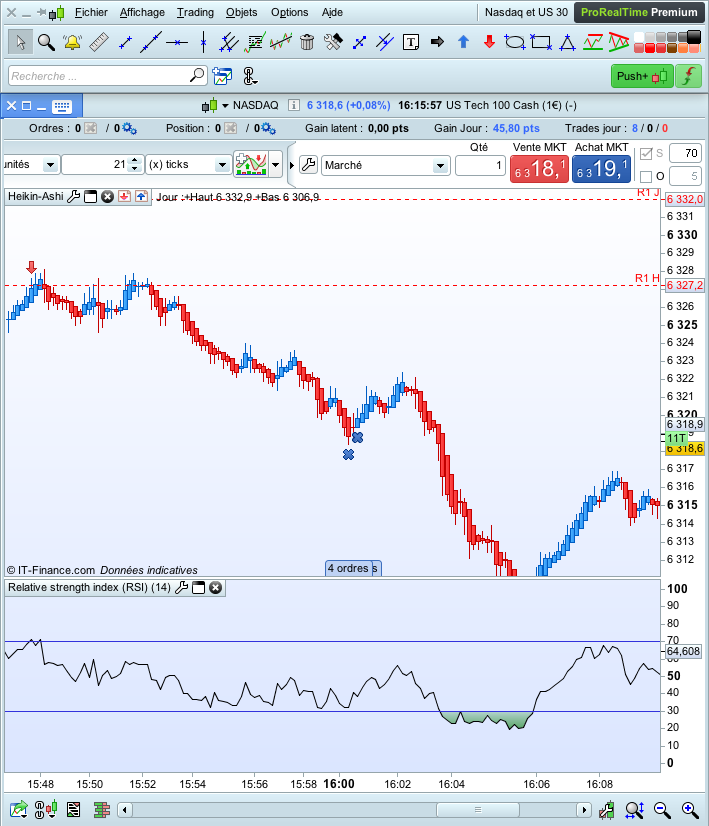Open the Objets menu
The height and width of the screenshot is (826, 709).
(x=242, y=12)
